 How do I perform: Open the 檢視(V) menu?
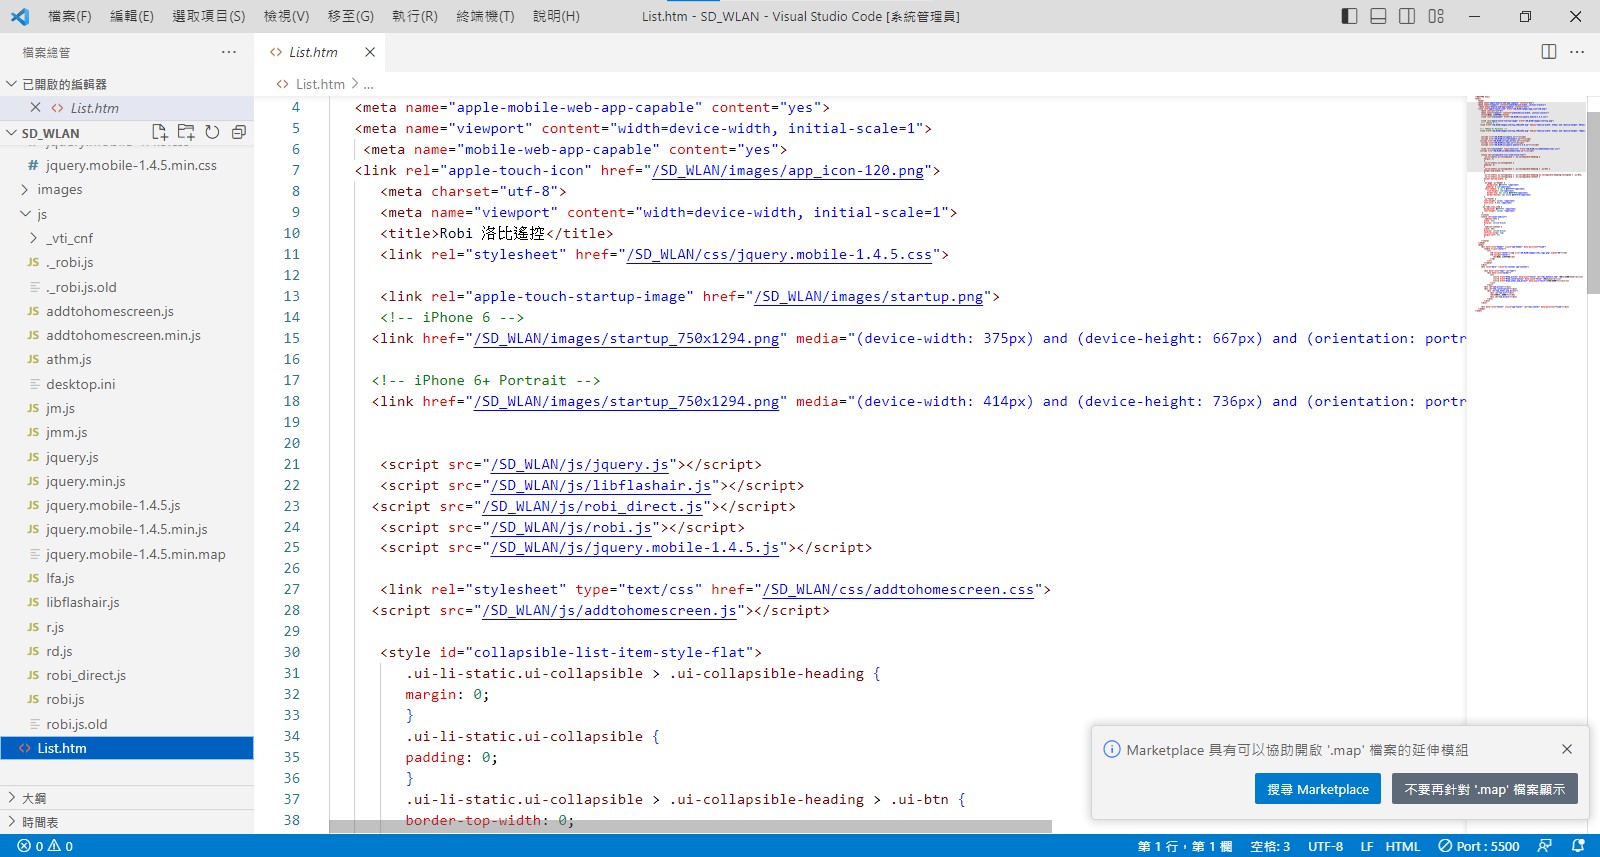[286, 16]
